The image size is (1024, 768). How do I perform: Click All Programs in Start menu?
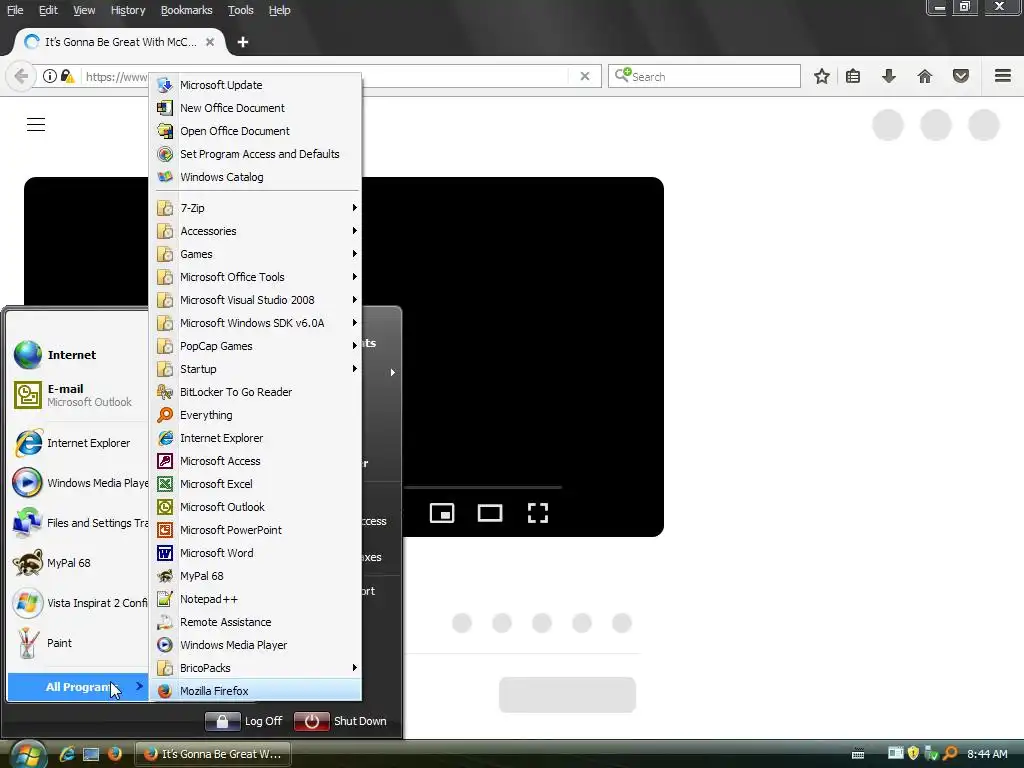tap(78, 687)
